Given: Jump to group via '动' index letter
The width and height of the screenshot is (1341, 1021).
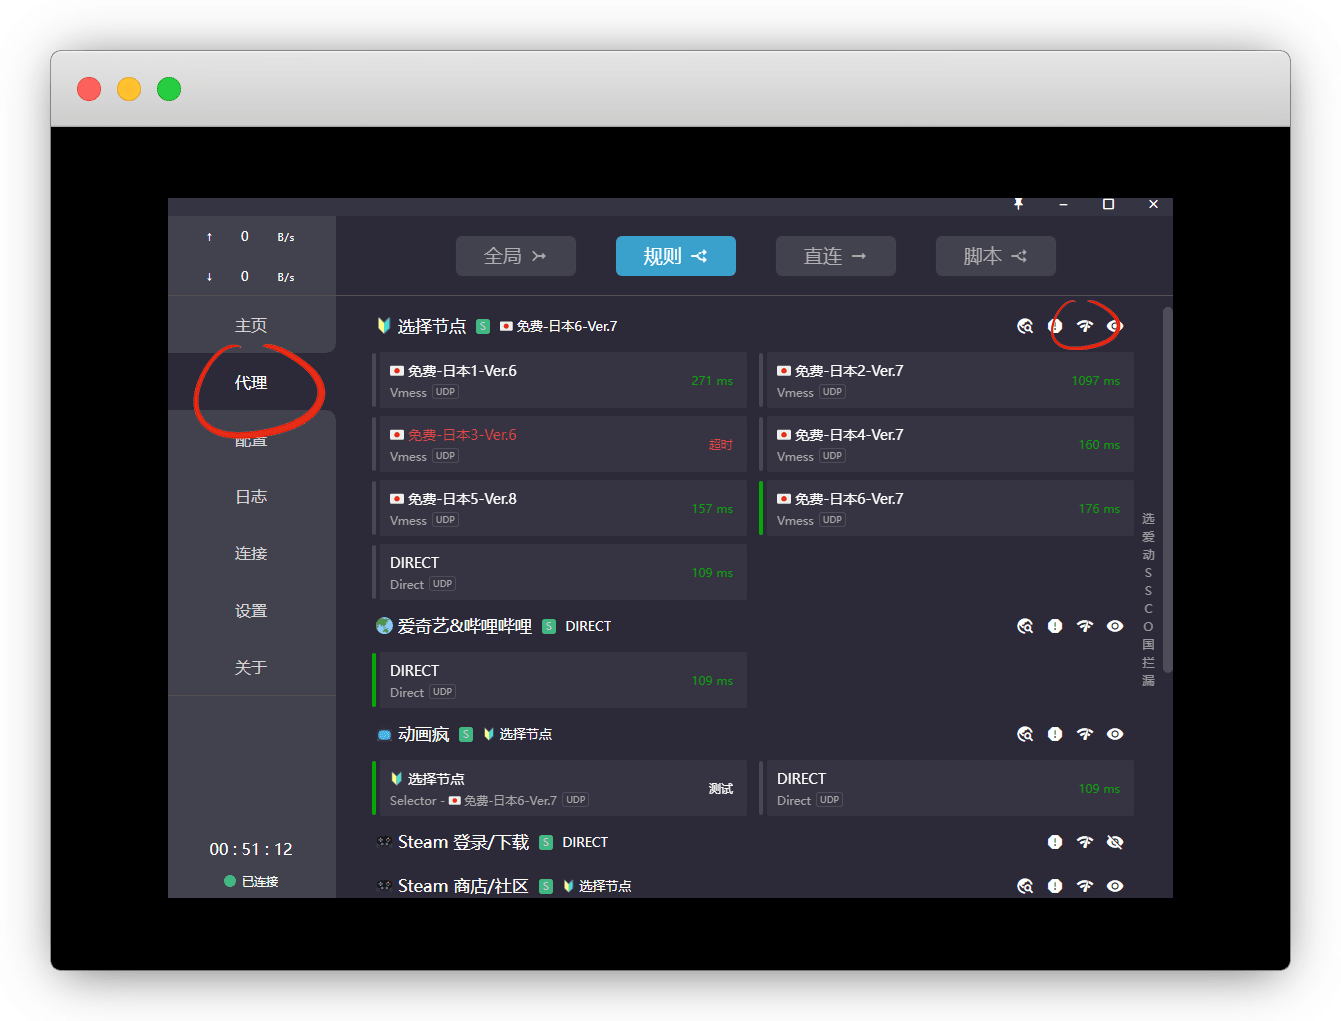Looking at the screenshot, I should click(x=1148, y=555).
